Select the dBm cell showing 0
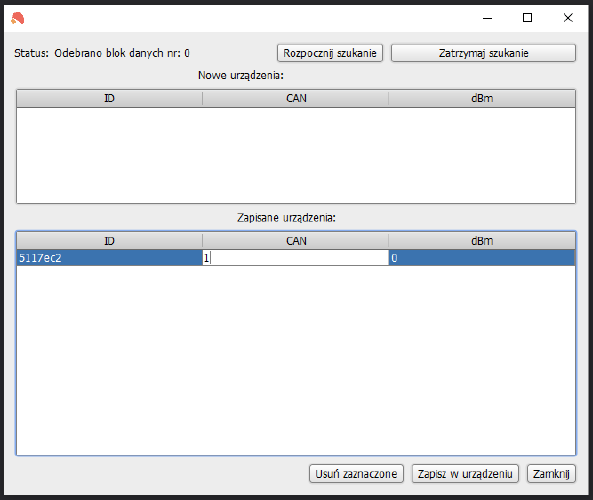593x500 pixels. [482, 258]
